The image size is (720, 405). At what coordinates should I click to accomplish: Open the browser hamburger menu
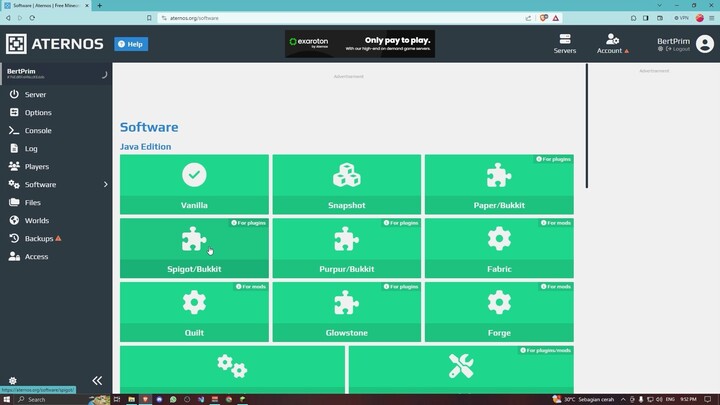pyautogui.click(x=712, y=18)
